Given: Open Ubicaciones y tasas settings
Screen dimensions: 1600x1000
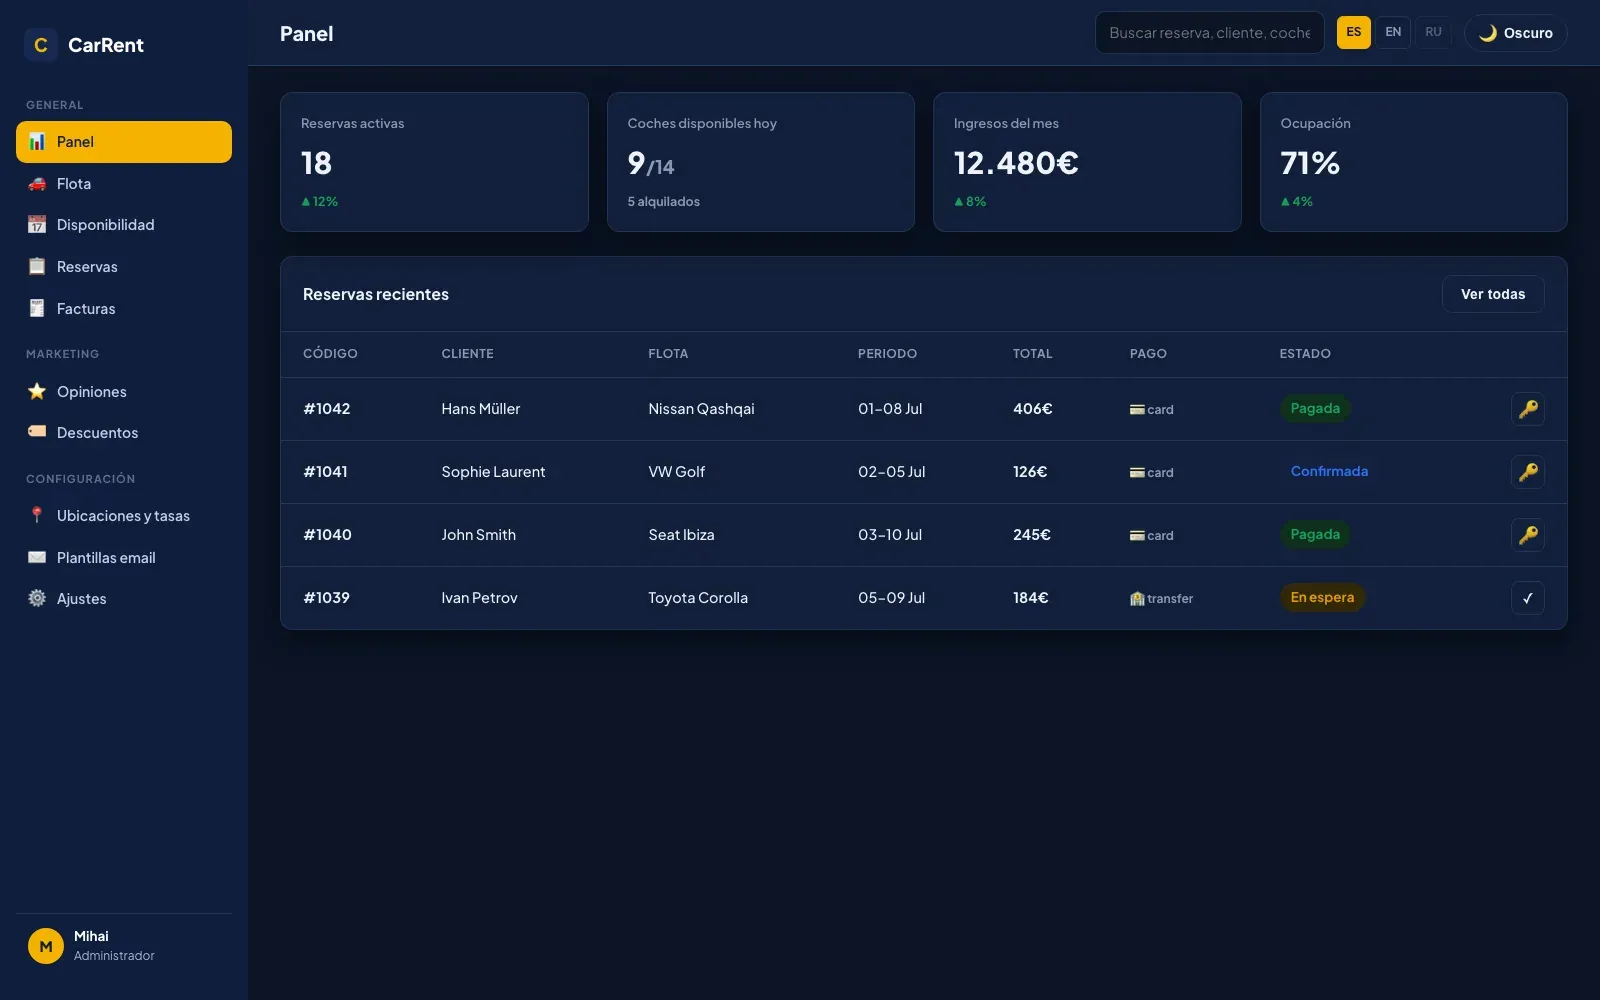Looking at the screenshot, I should pos(124,516).
